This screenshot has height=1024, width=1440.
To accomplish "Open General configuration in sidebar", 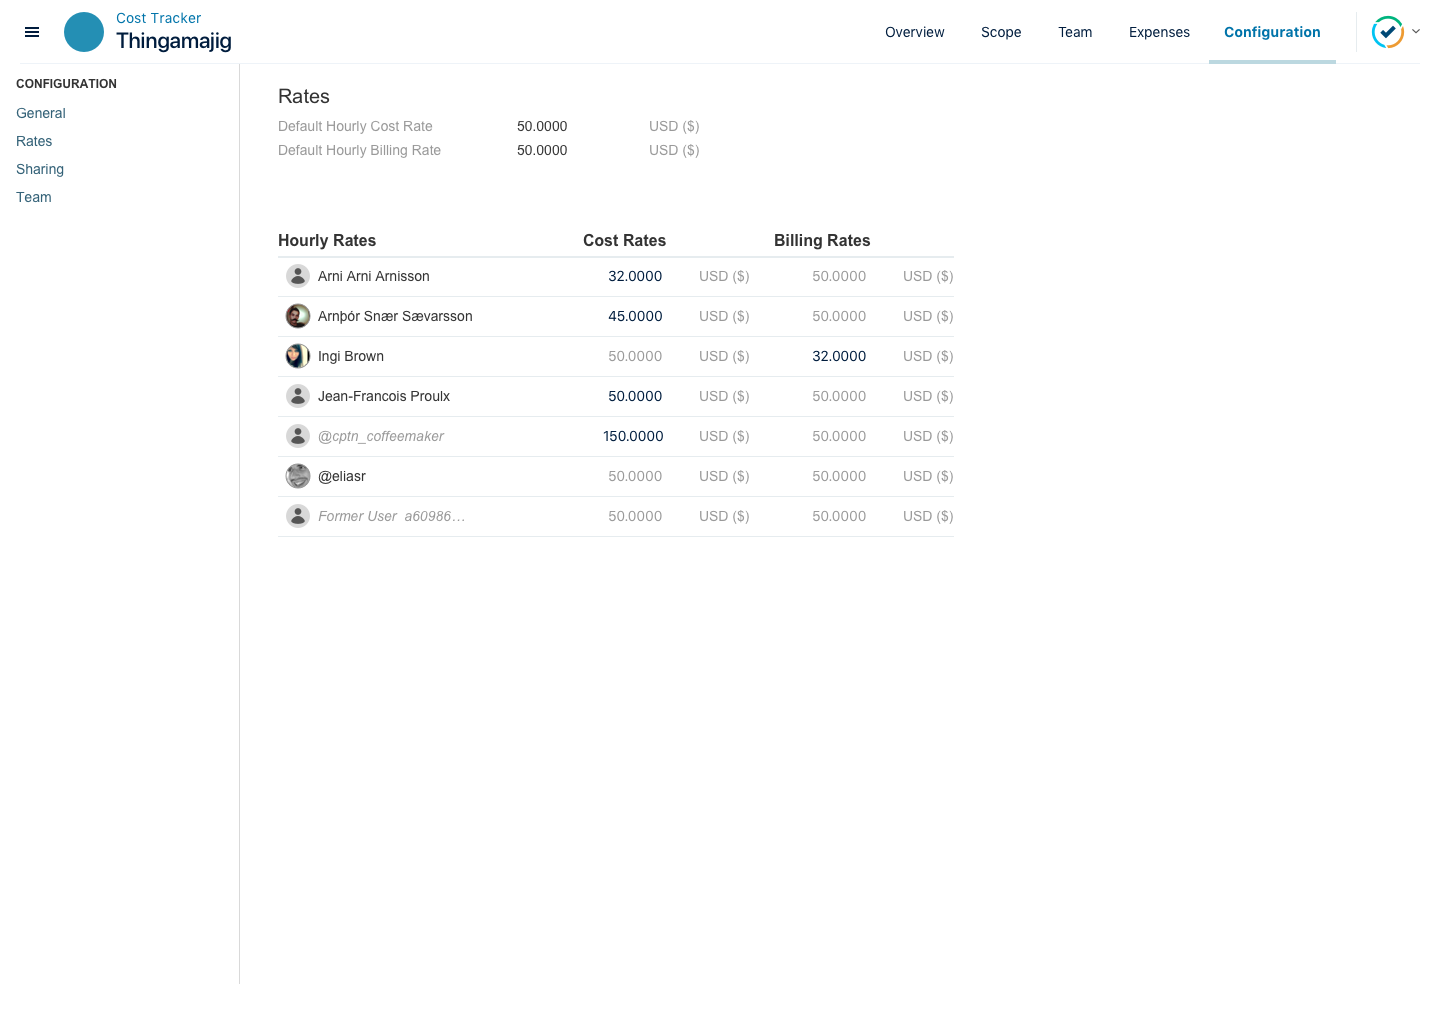I will 41,113.
